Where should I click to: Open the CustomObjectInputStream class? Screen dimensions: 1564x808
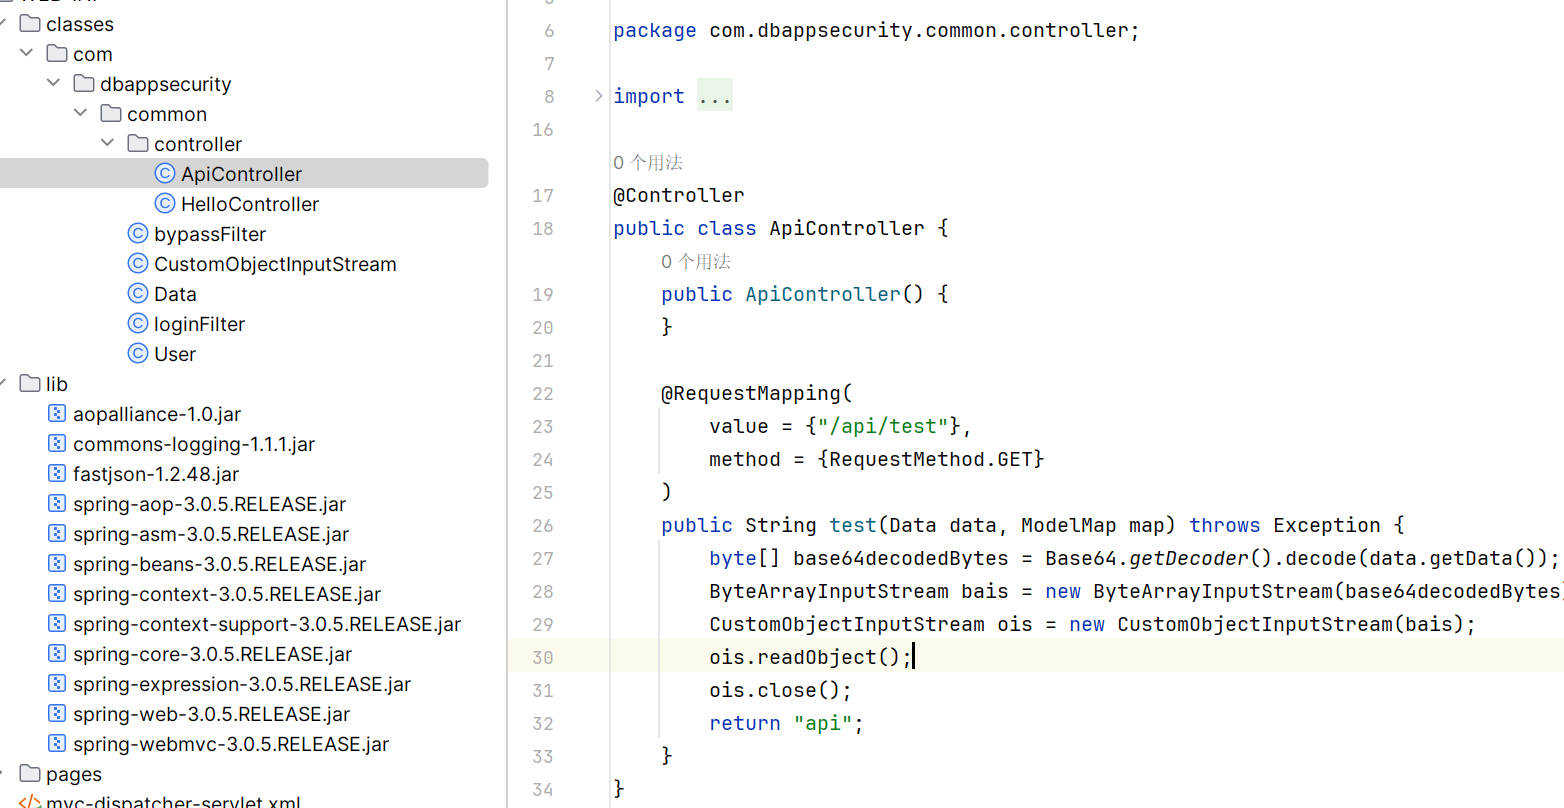pos(275,264)
